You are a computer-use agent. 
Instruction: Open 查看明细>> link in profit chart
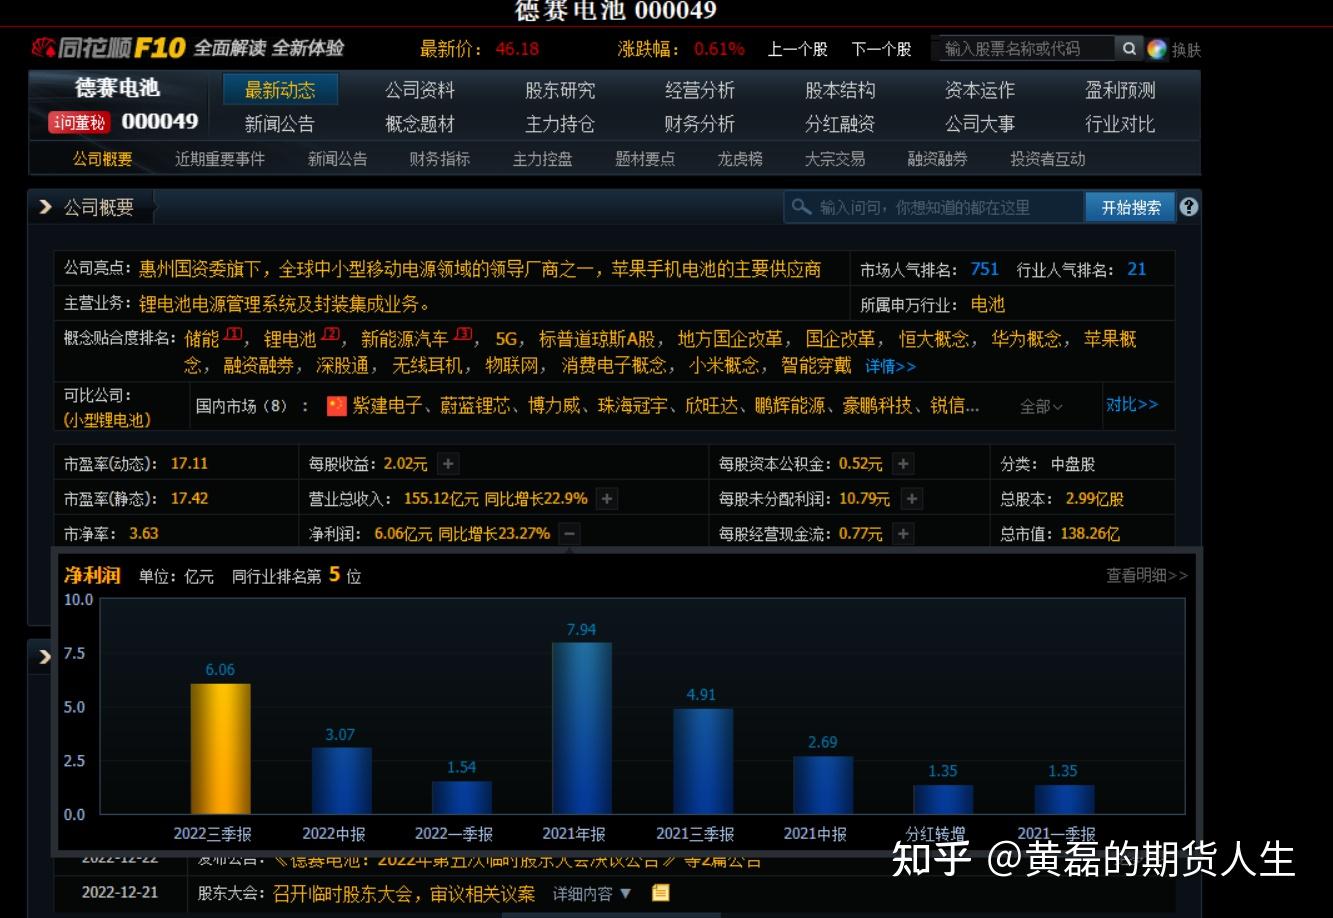[1147, 575]
